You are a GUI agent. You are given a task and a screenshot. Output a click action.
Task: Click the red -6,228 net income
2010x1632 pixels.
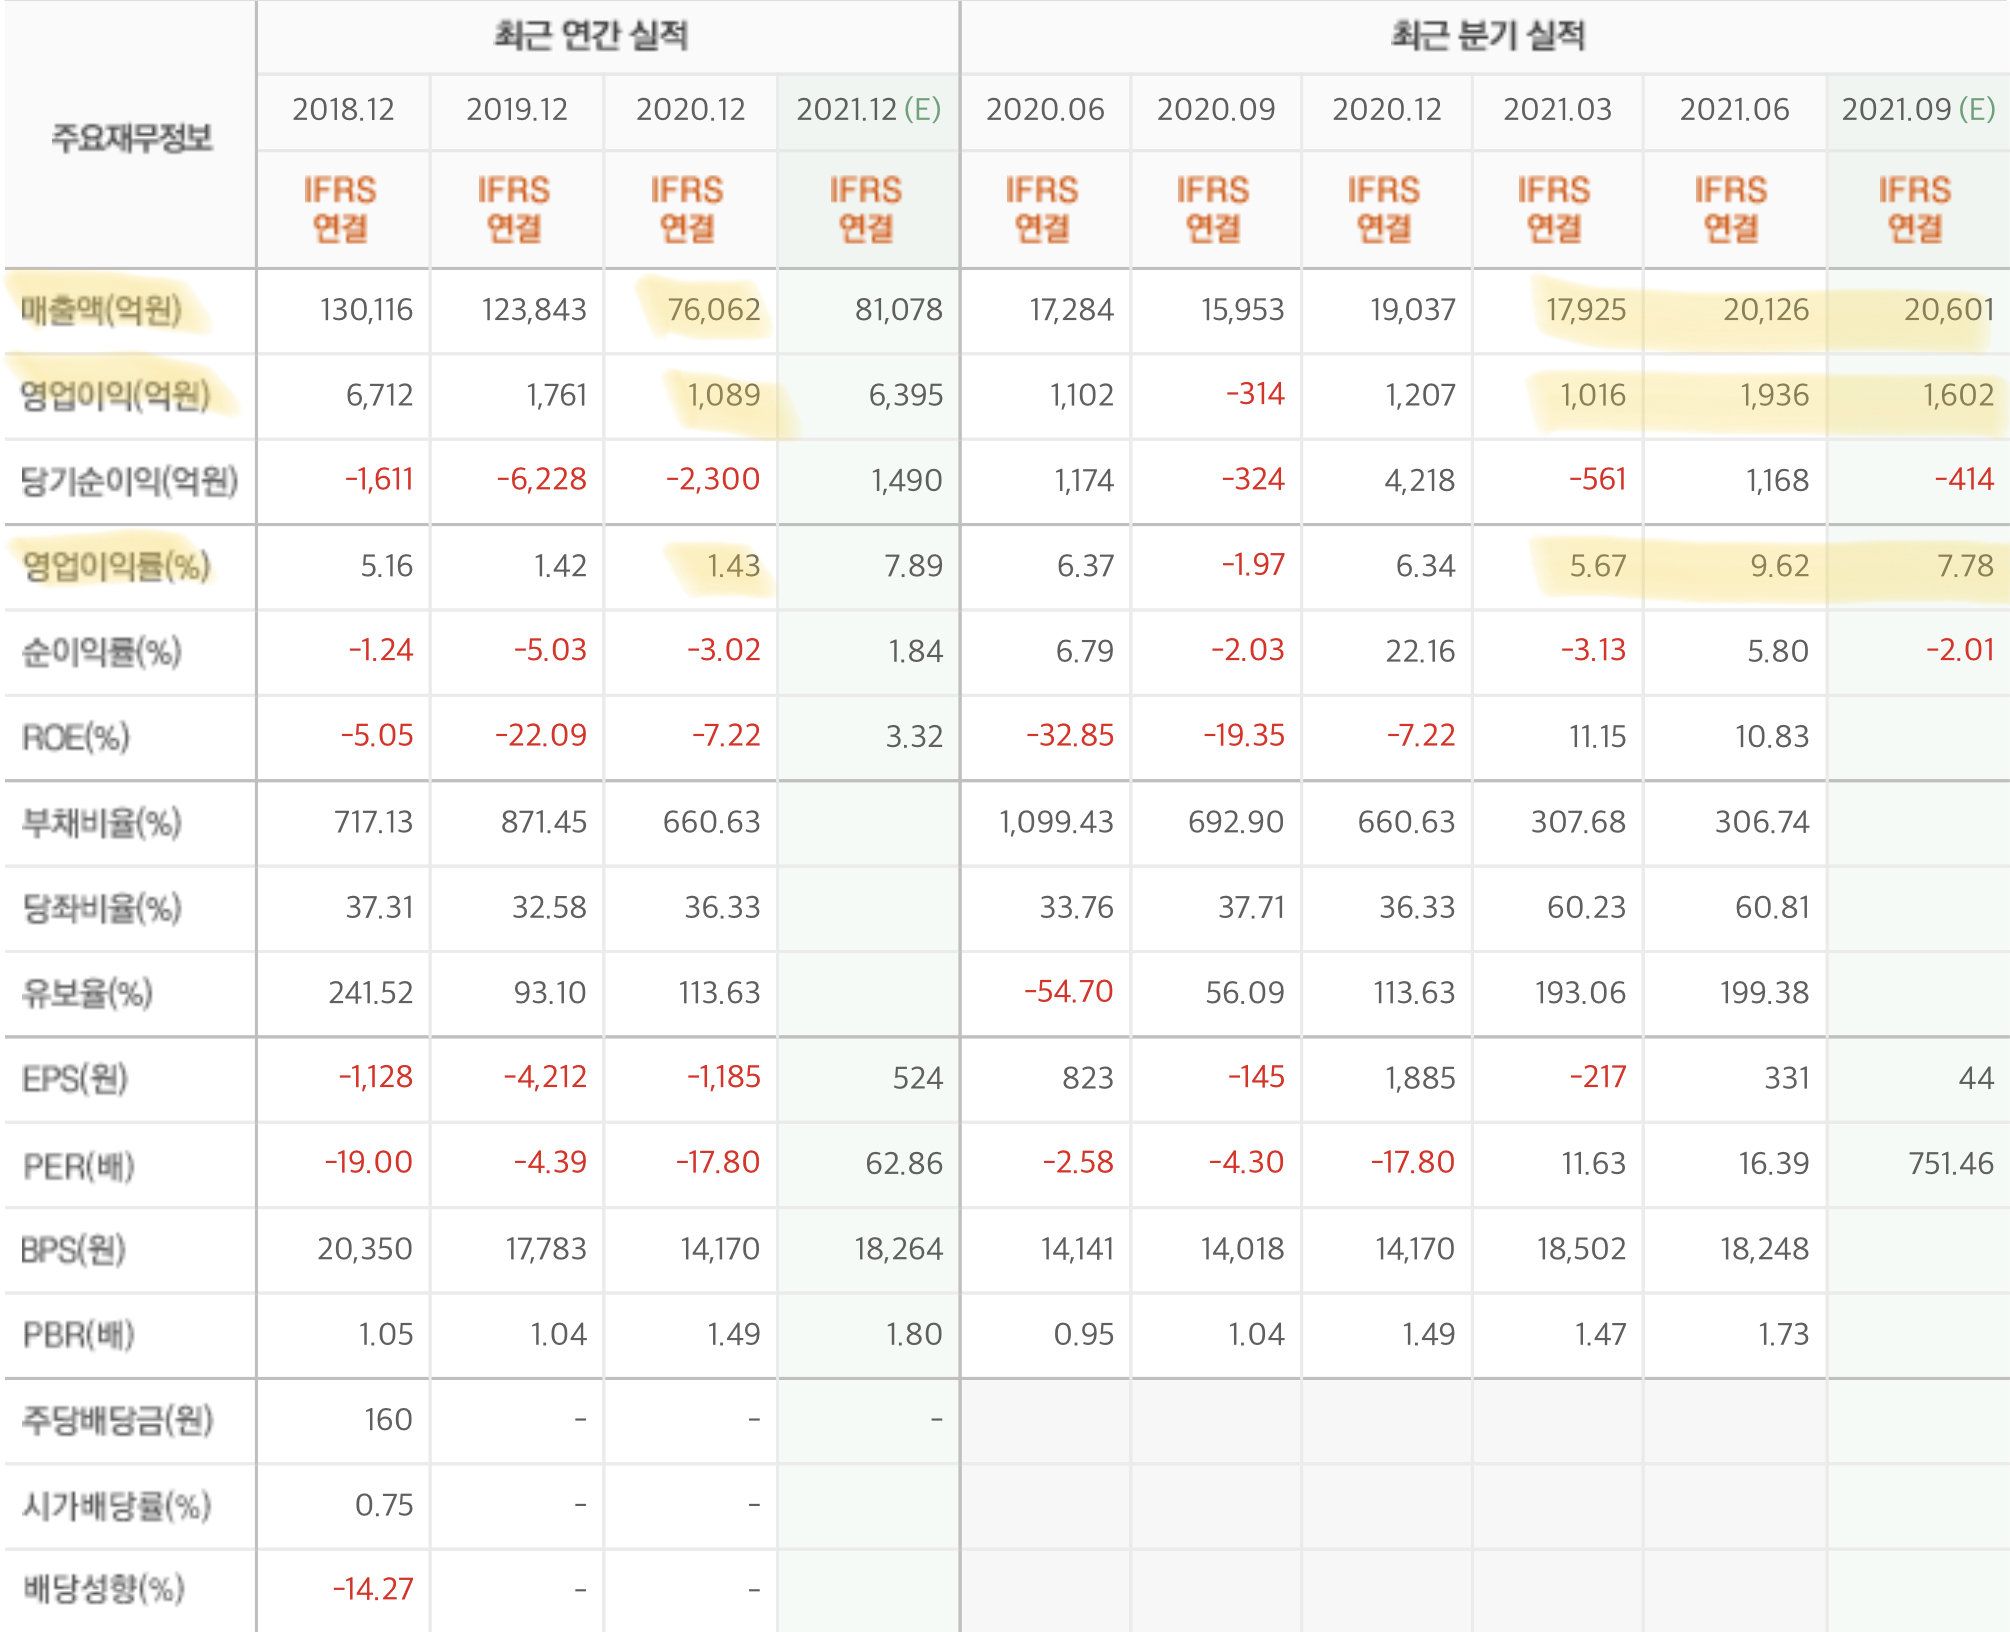(541, 480)
